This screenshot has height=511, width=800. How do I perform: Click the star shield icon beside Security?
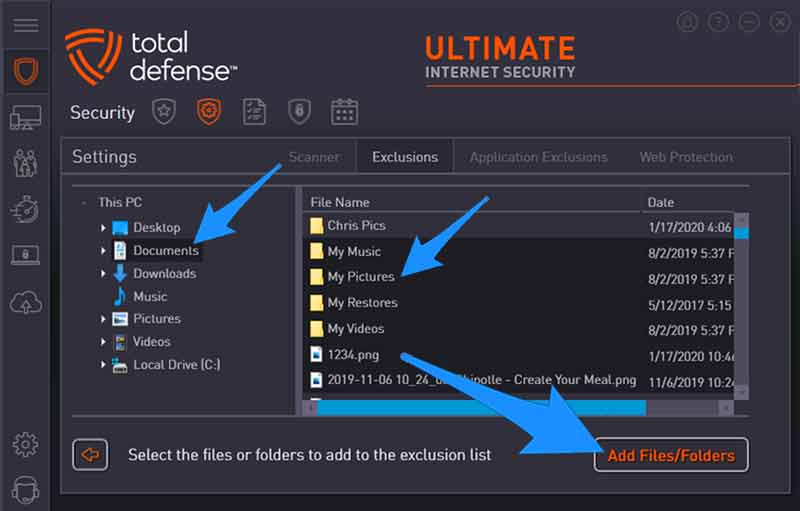pos(164,112)
